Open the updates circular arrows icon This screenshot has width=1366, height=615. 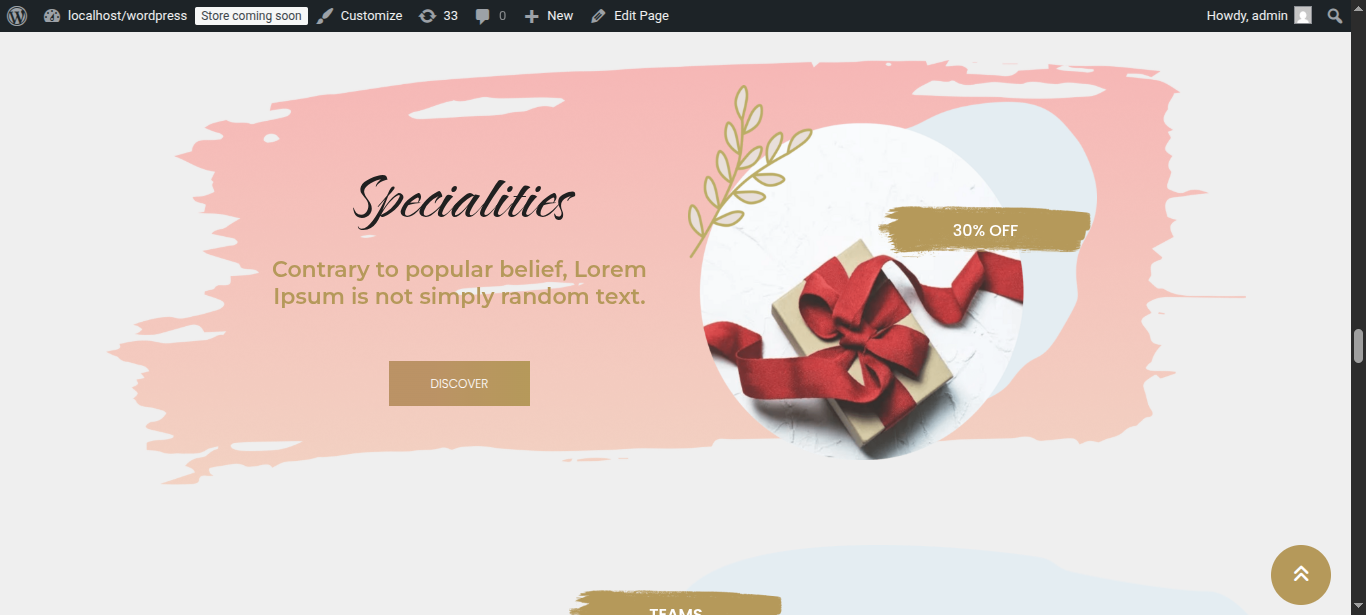coord(427,16)
